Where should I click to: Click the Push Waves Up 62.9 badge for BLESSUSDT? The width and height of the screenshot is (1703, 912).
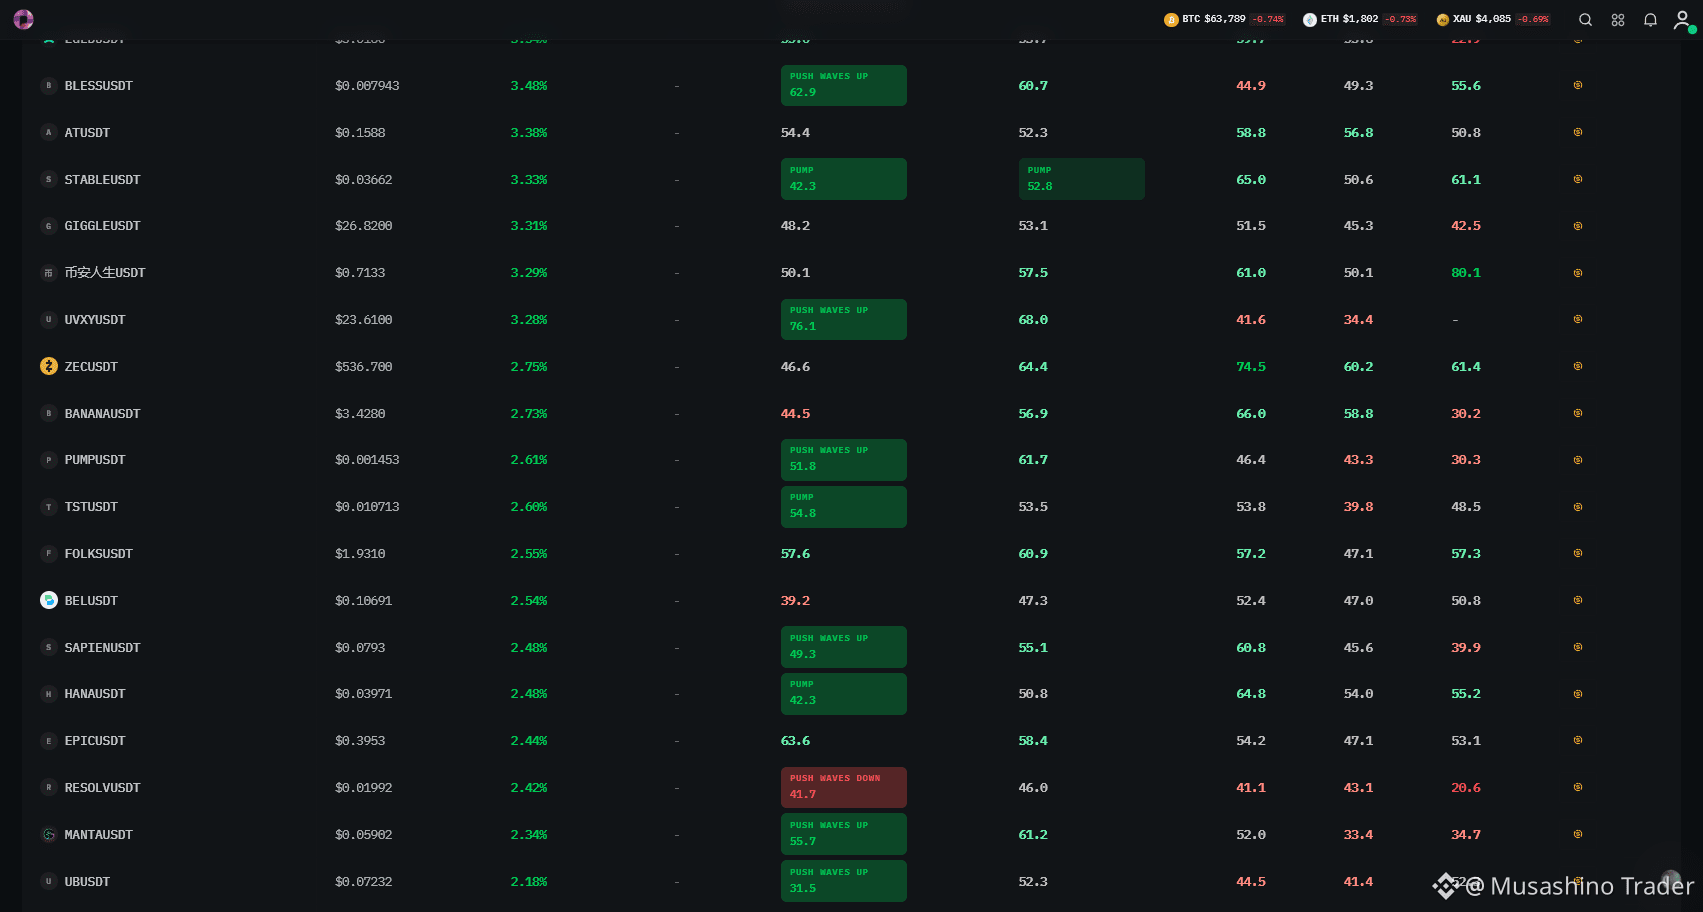click(x=843, y=85)
